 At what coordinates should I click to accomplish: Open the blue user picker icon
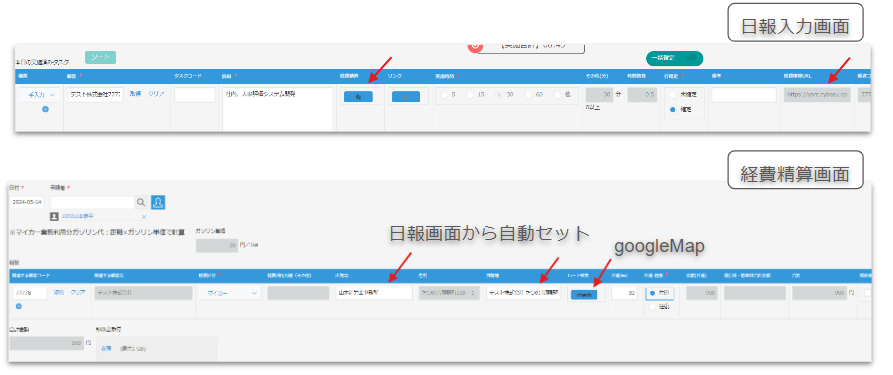coord(158,202)
